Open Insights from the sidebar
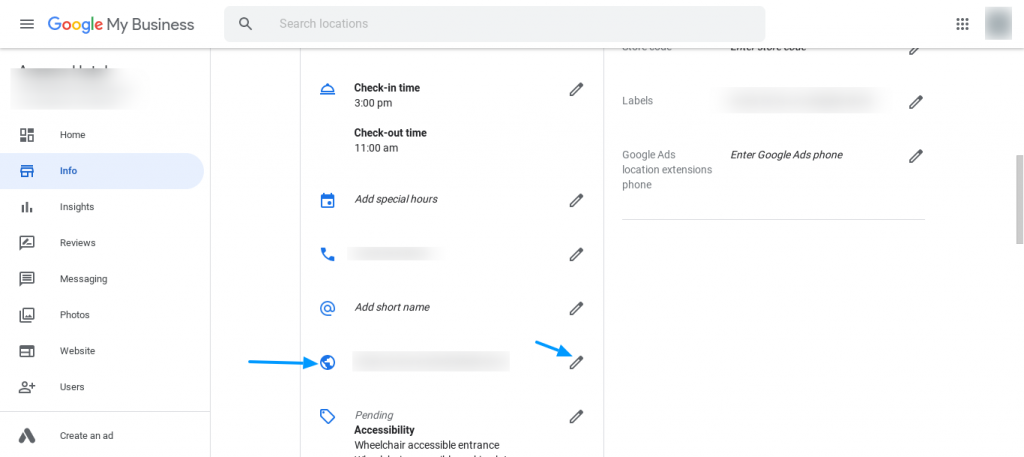This screenshot has width=1024, height=457. pyautogui.click(x=77, y=207)
